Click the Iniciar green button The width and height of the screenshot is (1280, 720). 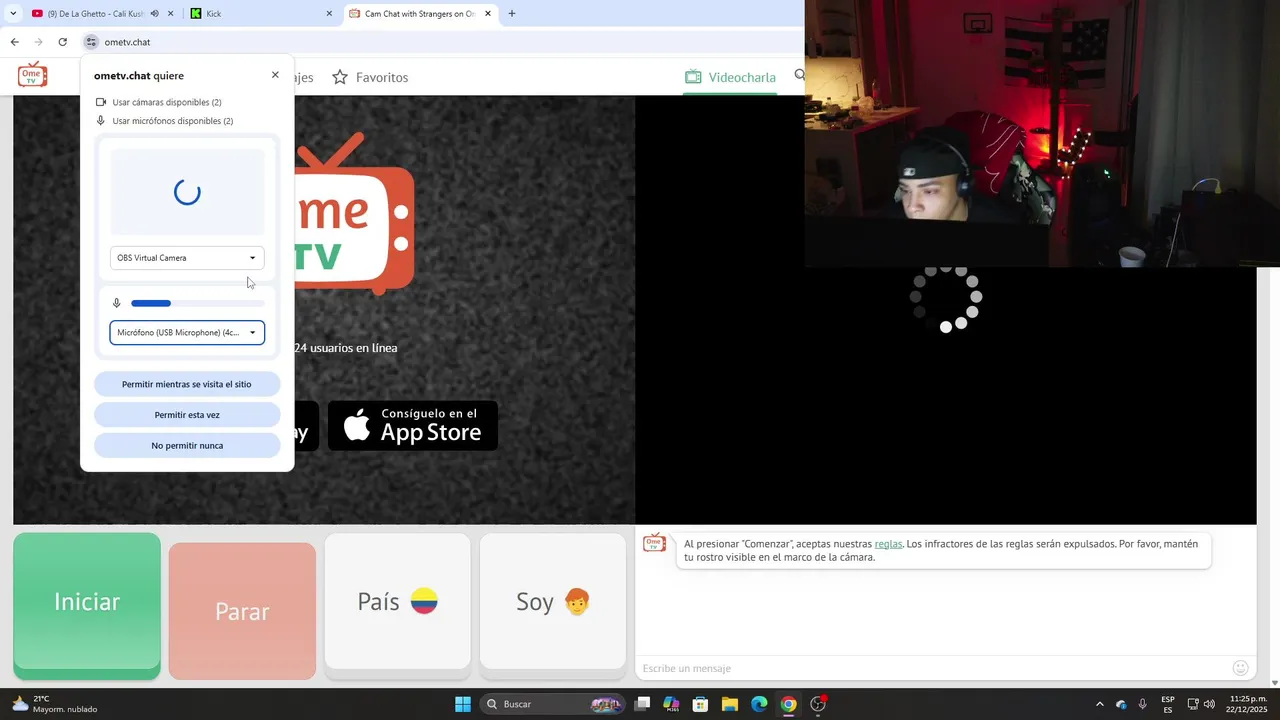tap(87, 602)
